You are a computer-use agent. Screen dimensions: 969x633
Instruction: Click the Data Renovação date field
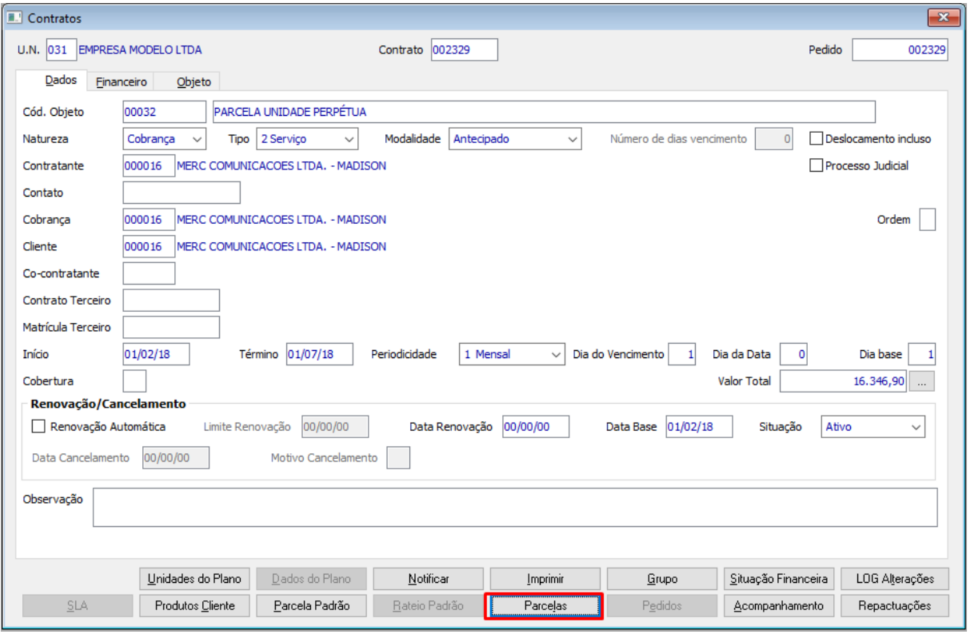[x=536, y=427]
